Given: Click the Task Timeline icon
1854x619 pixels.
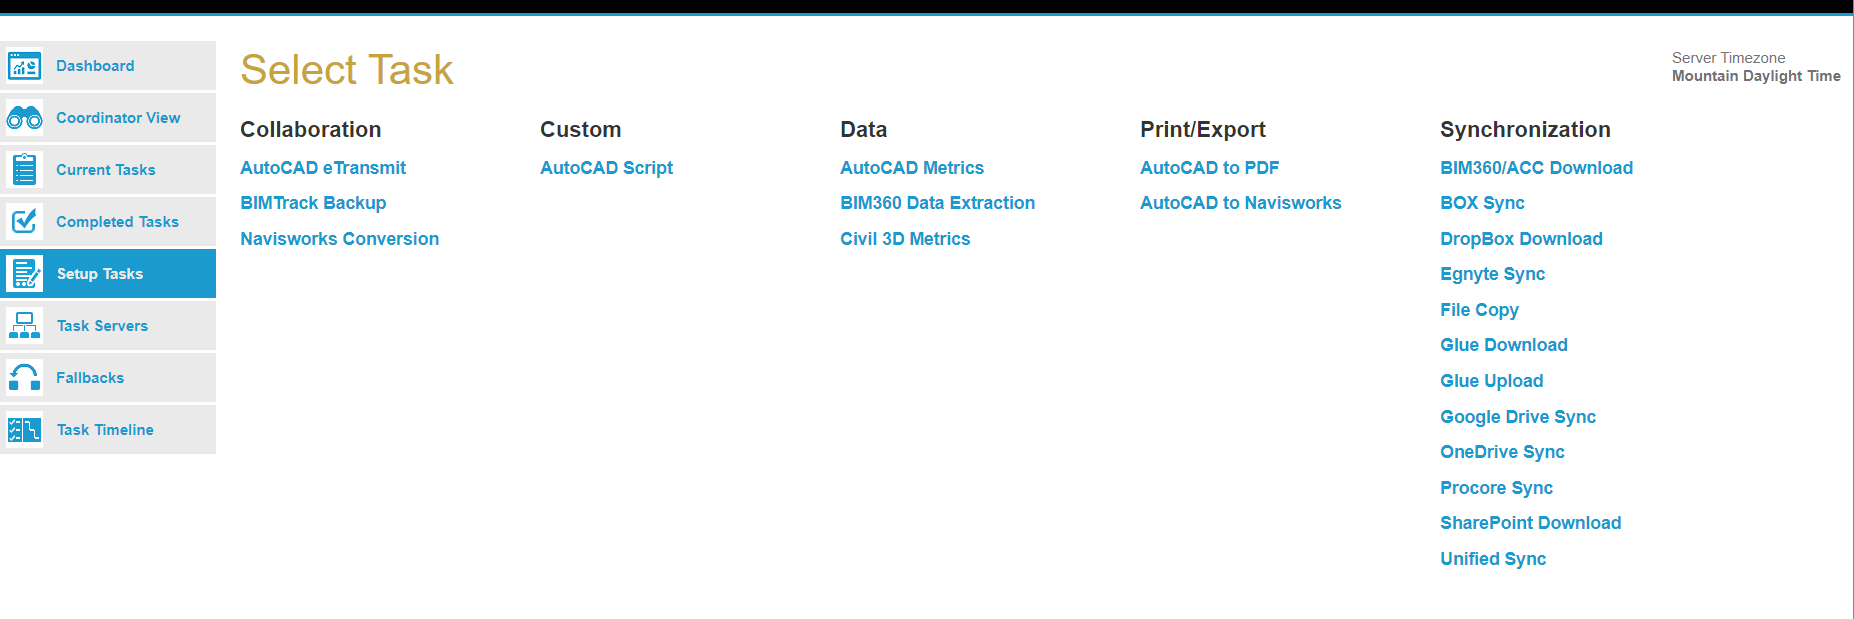Looking at the screenshot, I should tap(24, 430).
